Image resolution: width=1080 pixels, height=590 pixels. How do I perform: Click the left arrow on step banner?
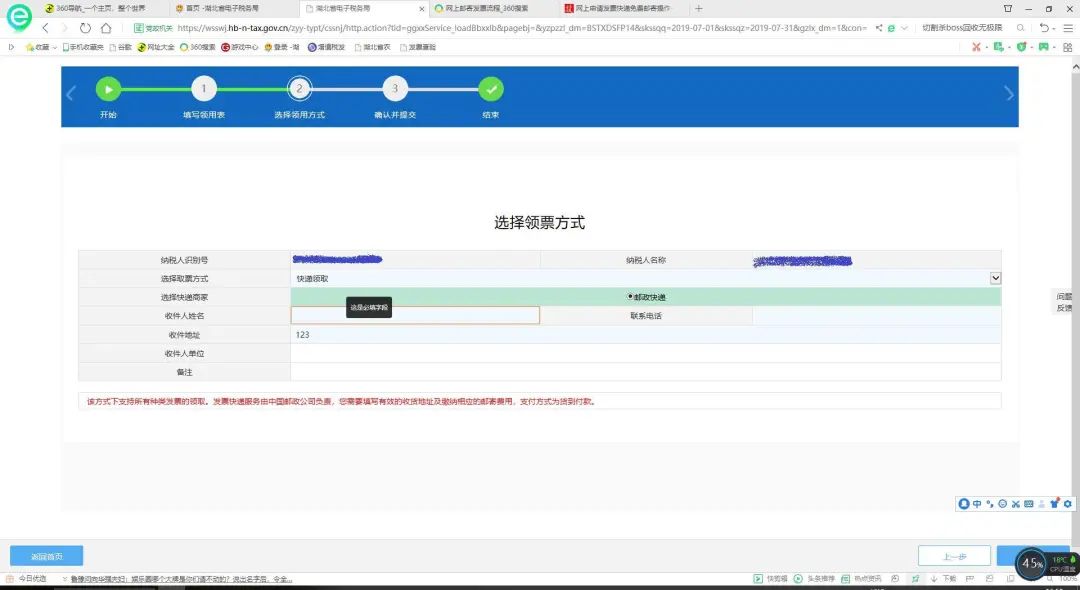coord(71,94)
